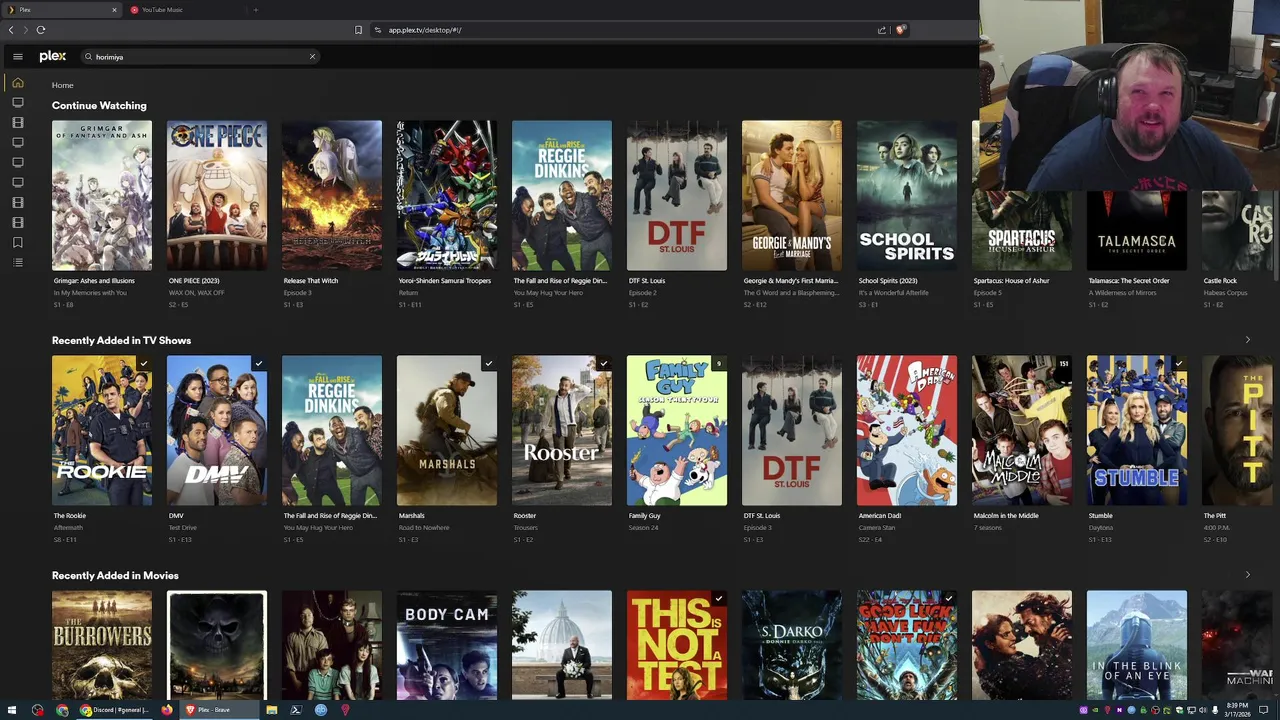The image size is (1280, 720).
Task: Open the Body Cam movie poster
Action: click(447, 645)
